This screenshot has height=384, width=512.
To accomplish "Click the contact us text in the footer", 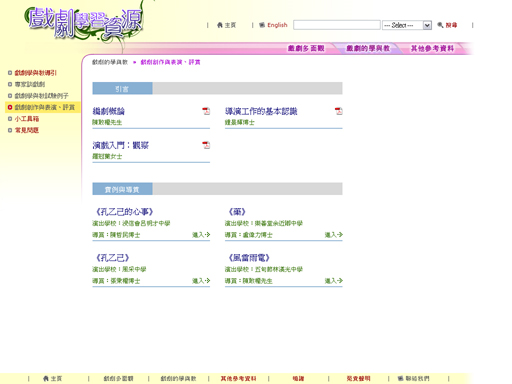I will [417, 378].
